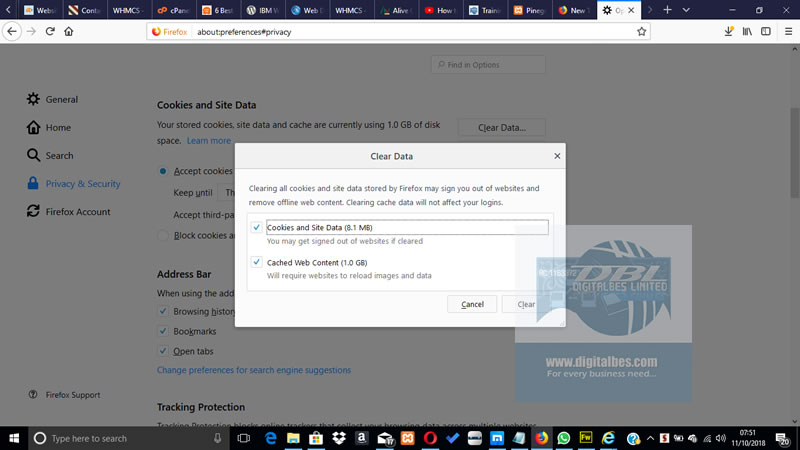Click the Type here to search box

[x=128, y=438]
